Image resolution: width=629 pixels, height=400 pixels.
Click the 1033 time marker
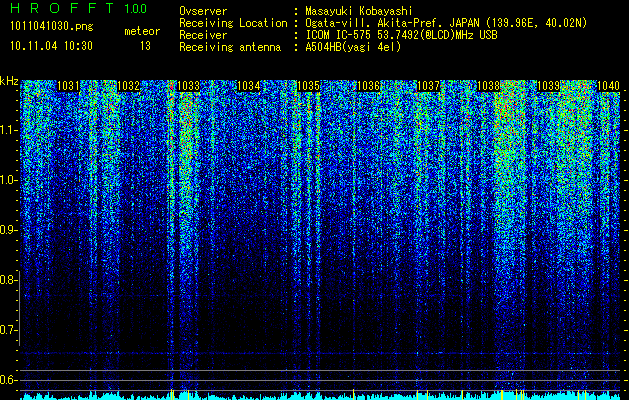coord(189,86)
